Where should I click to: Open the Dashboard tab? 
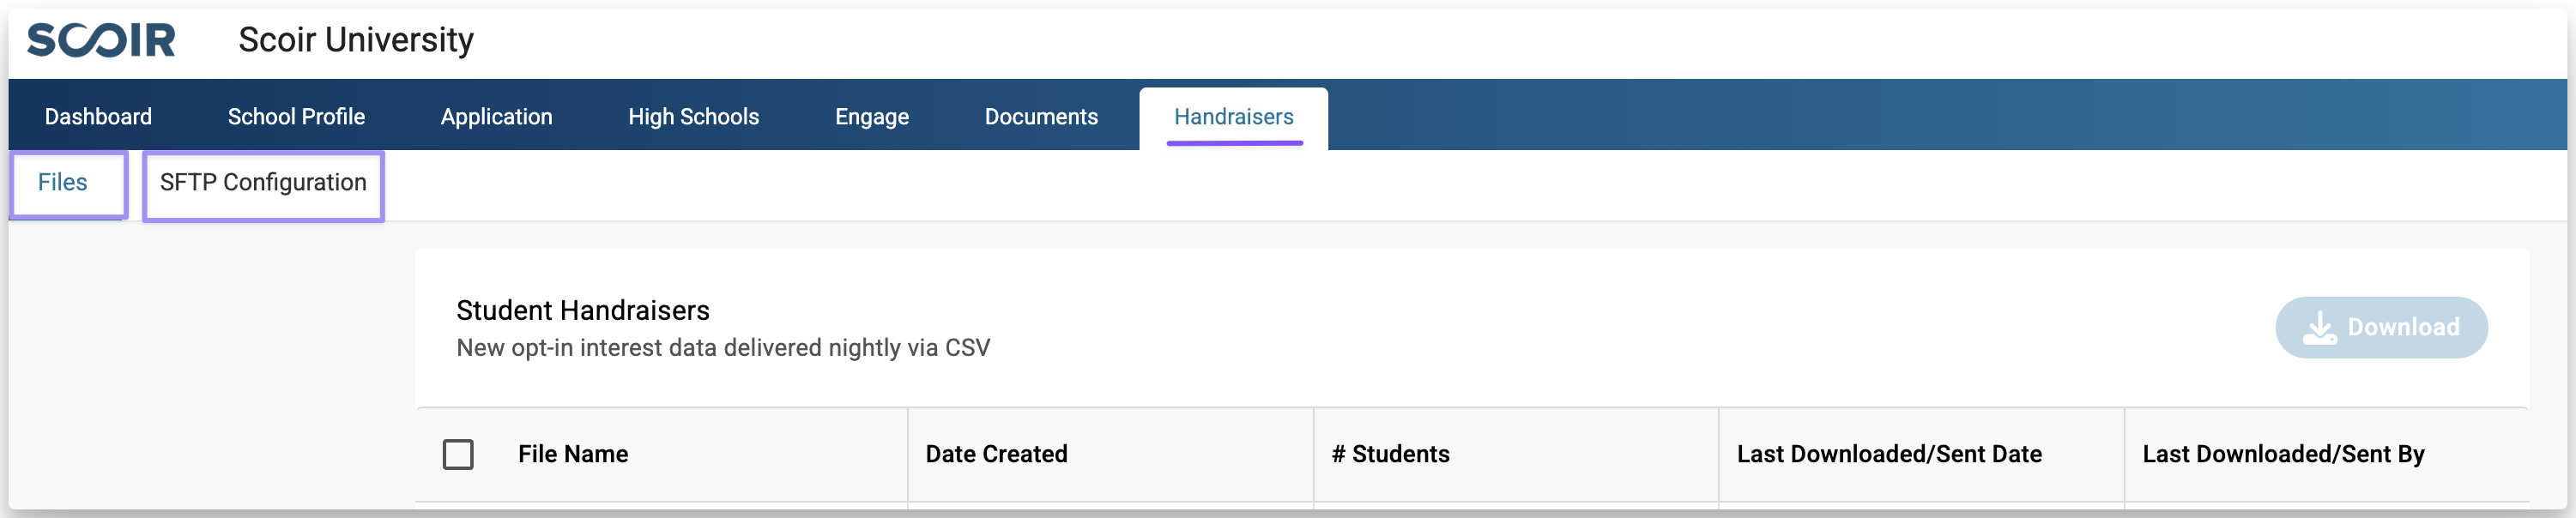pyautogui.click(x=98, y=117)
